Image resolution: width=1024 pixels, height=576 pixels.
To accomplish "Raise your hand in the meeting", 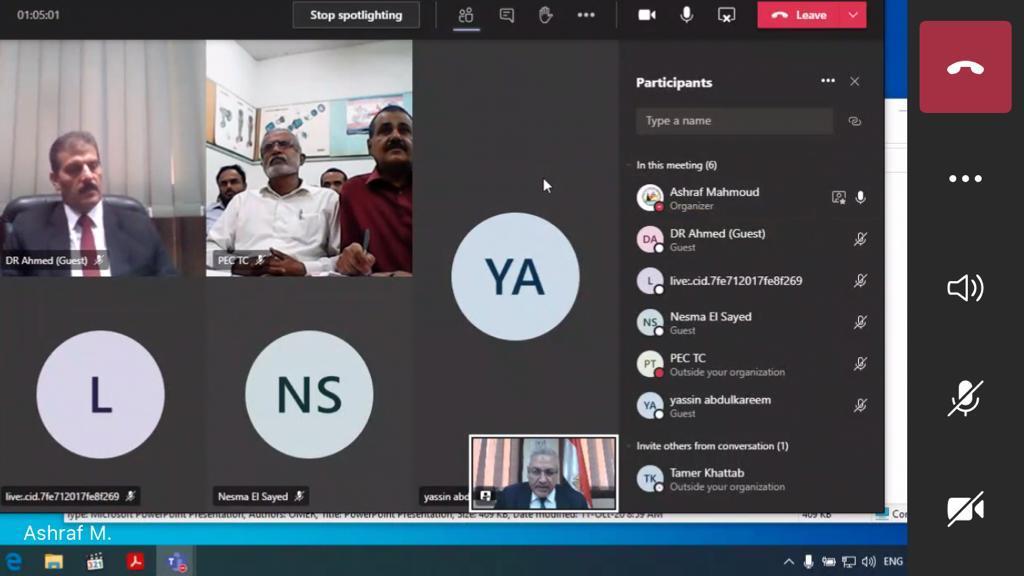I will coord(546,15).
